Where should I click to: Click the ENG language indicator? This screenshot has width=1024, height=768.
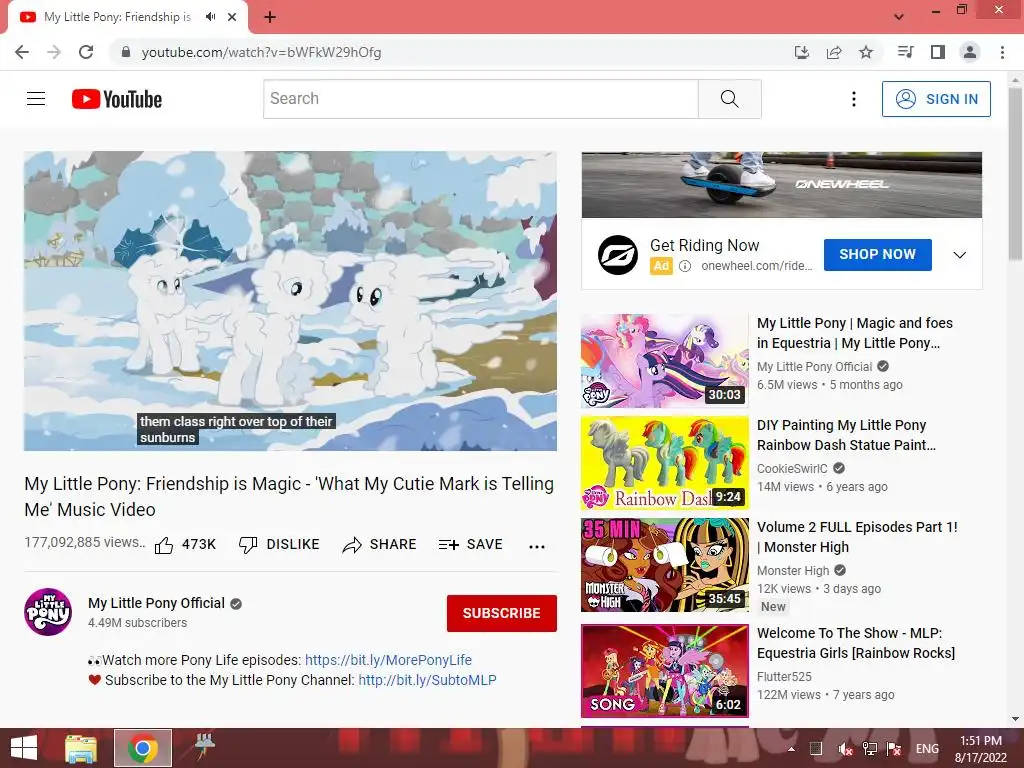tap(927, 749)
